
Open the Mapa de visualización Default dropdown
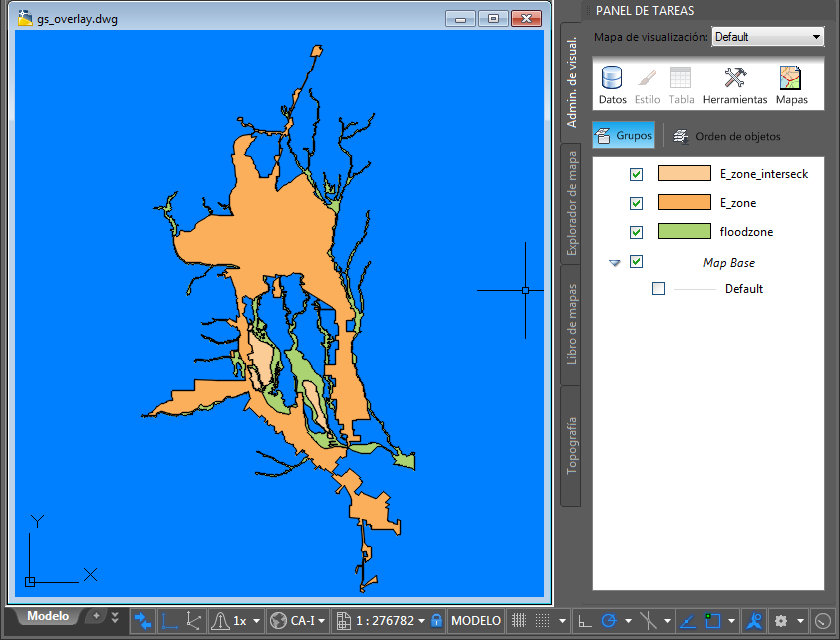768,37
